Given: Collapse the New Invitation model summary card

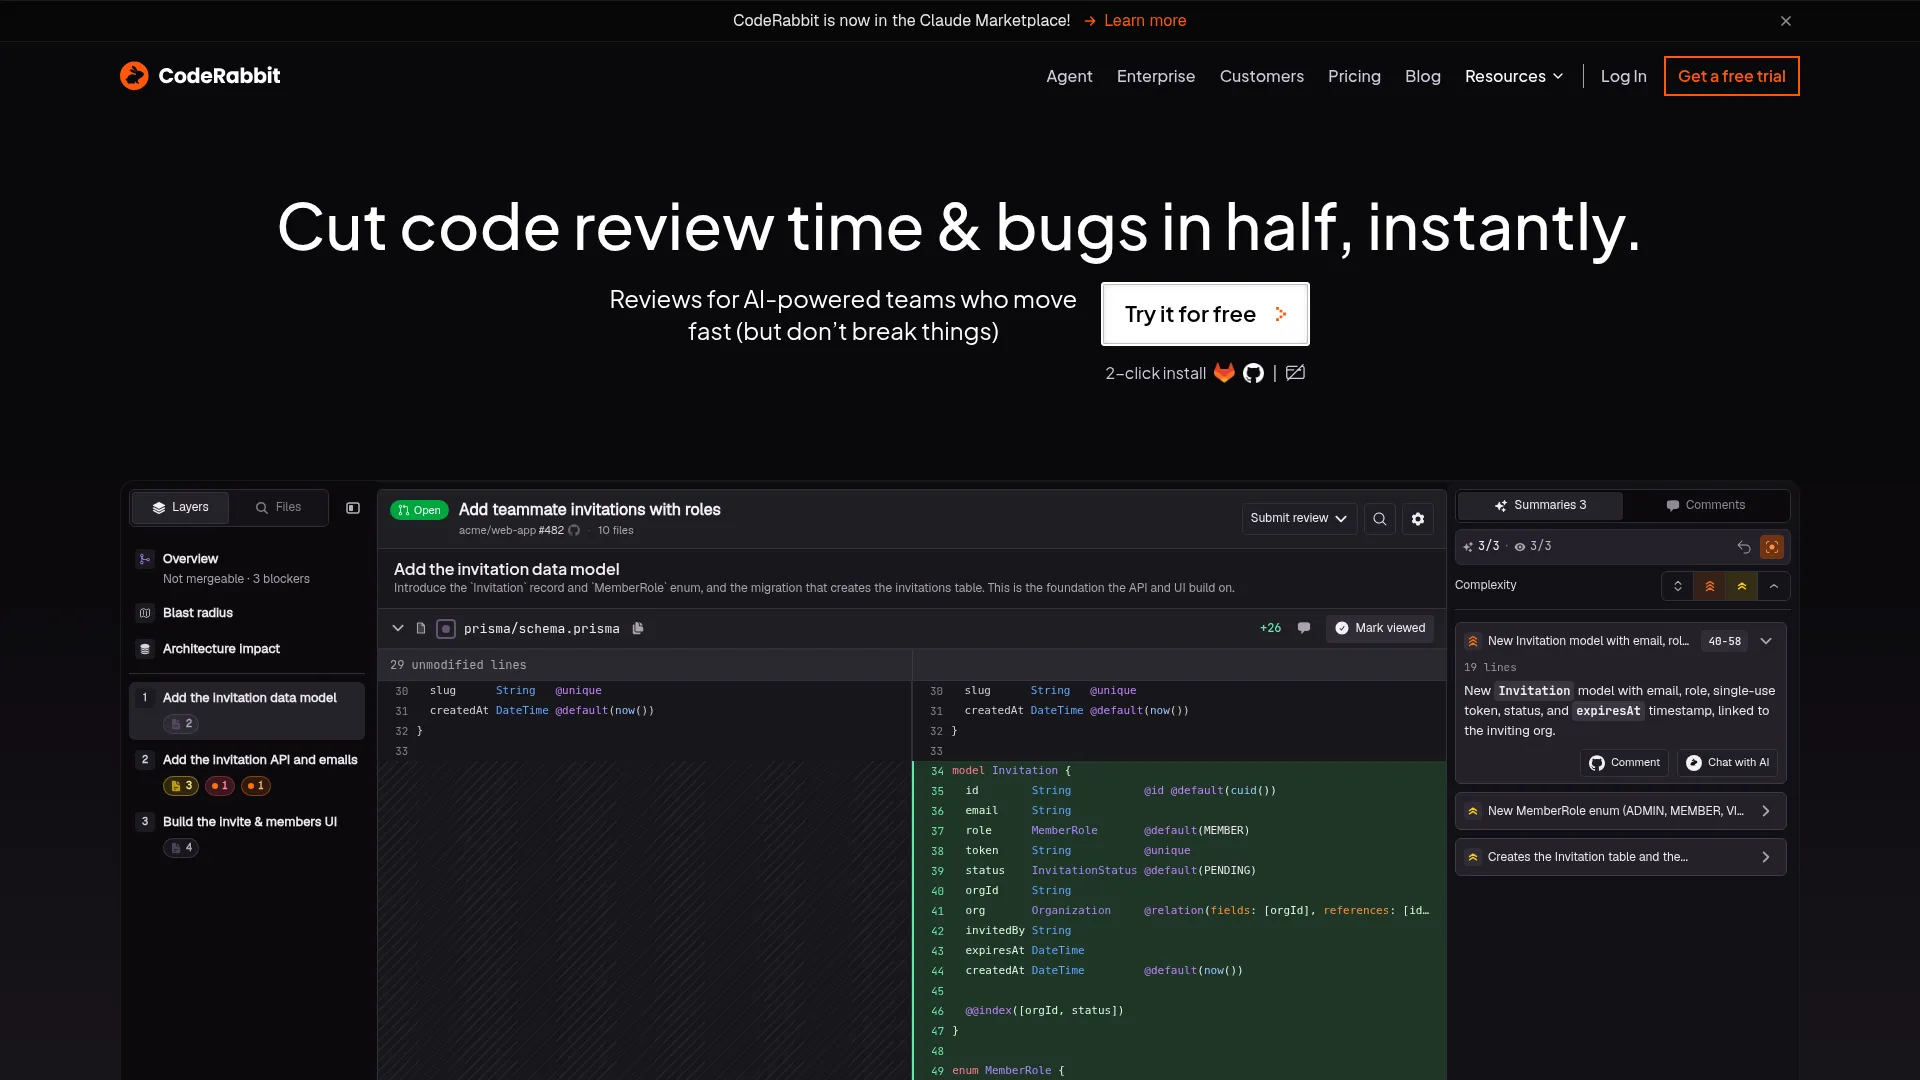Looking at the screenshot, I should point(1766,641).
